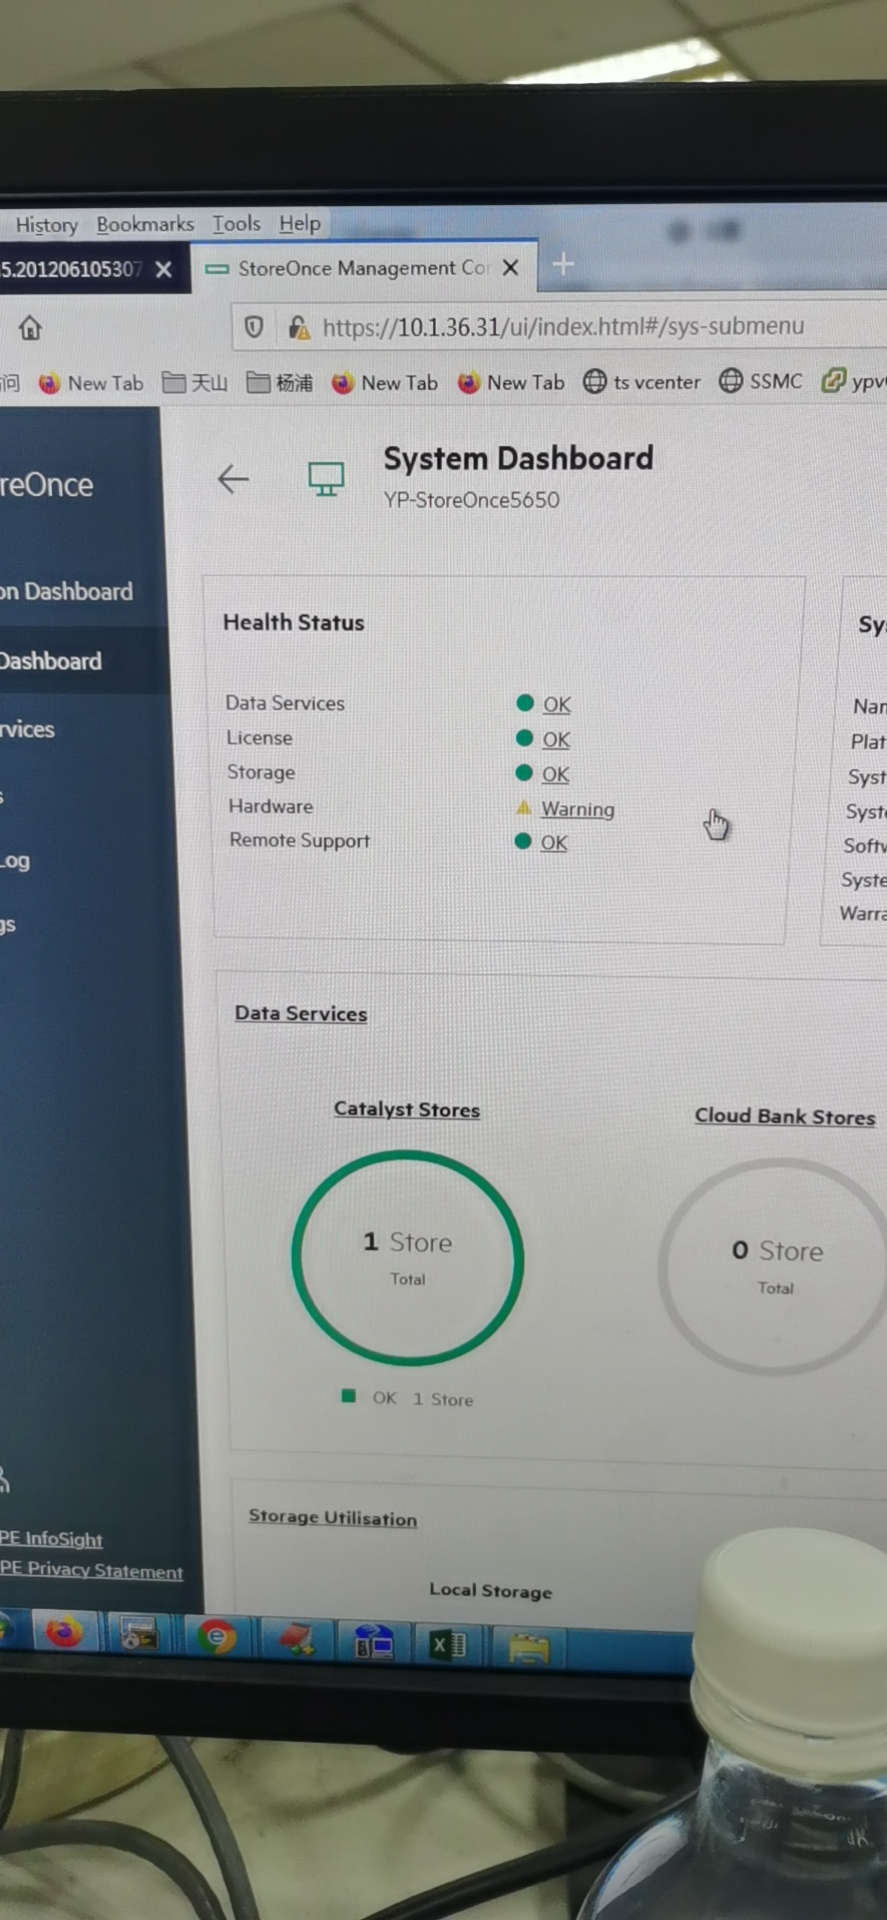Open the Bookmarks menu
Image resolution: width=887 pixels, height=1920 pixels.
coord(145,224)
